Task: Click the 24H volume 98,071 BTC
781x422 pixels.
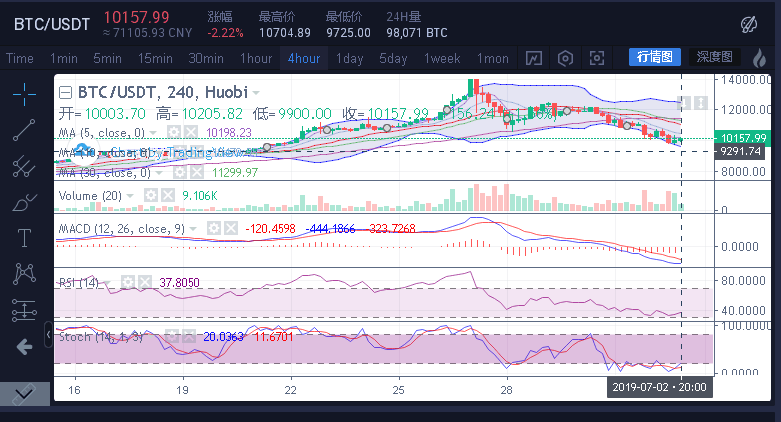Action: 417,33
